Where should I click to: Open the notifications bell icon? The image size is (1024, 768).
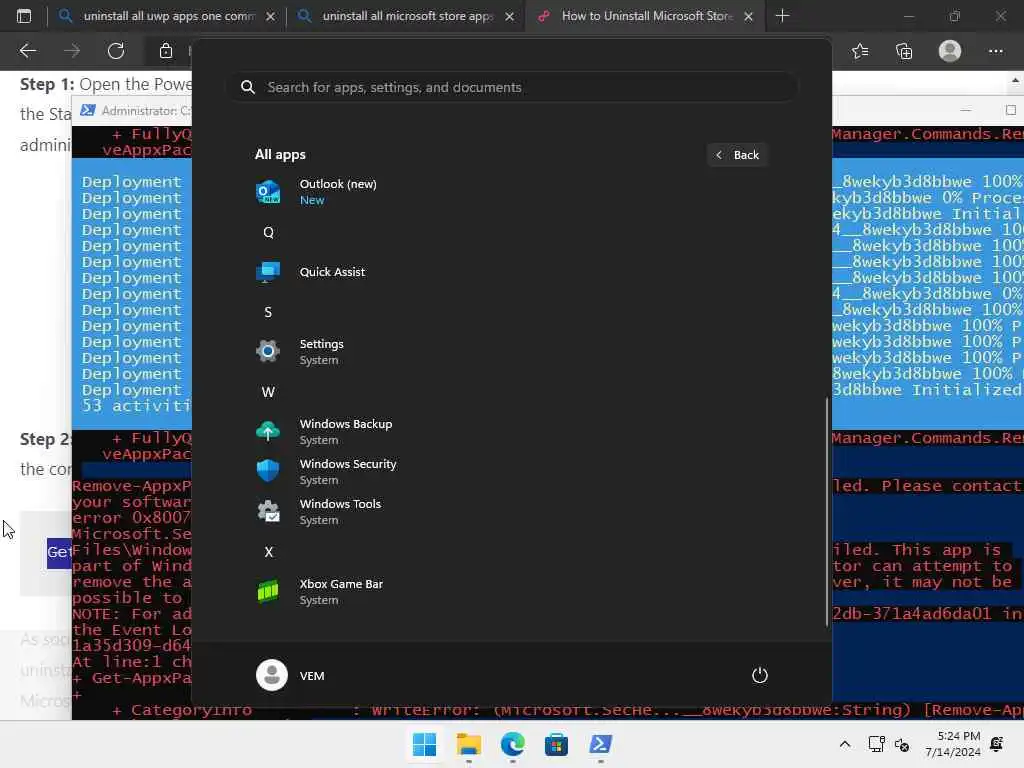click(997, 744)
